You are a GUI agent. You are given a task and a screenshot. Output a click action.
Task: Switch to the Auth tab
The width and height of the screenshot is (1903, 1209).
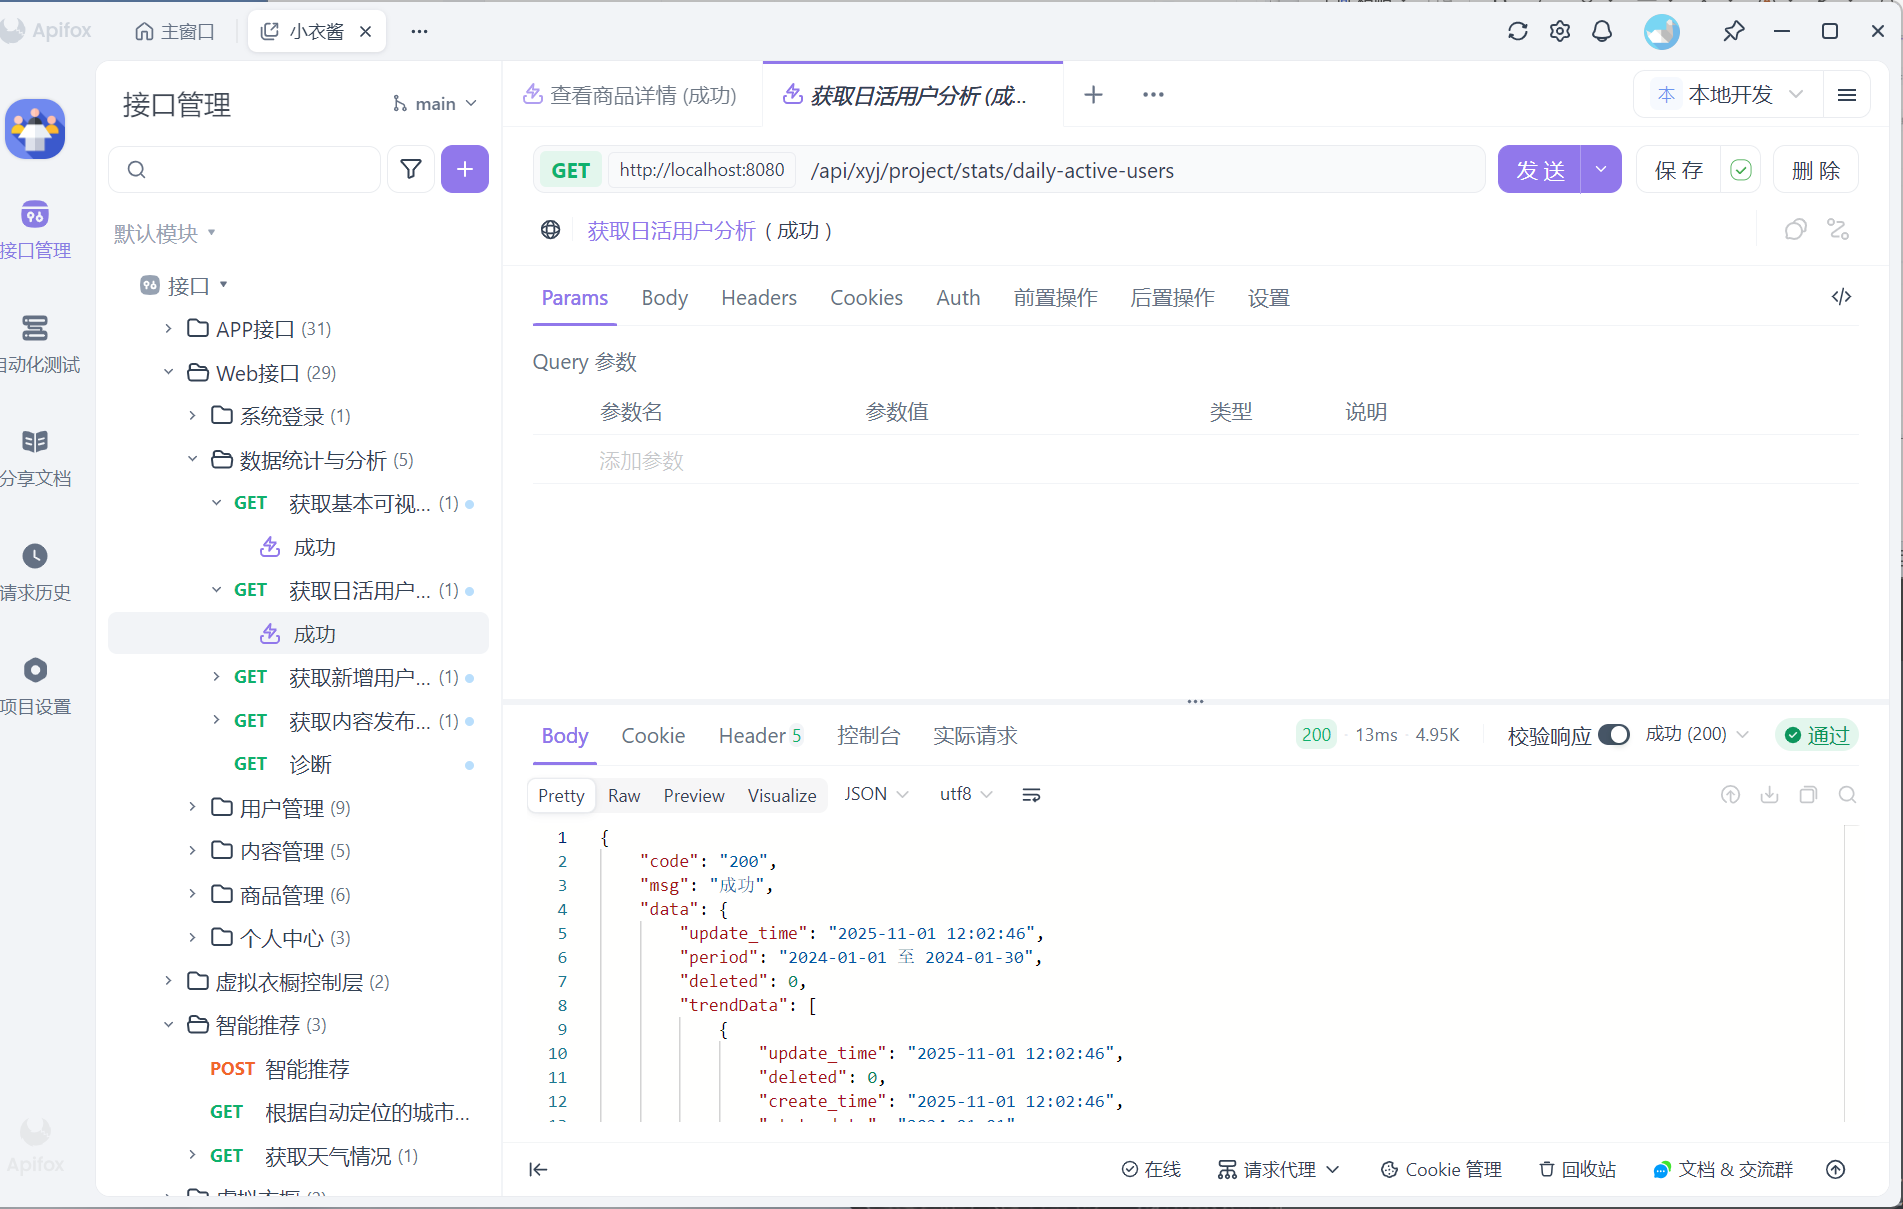[x=958, y=298]
